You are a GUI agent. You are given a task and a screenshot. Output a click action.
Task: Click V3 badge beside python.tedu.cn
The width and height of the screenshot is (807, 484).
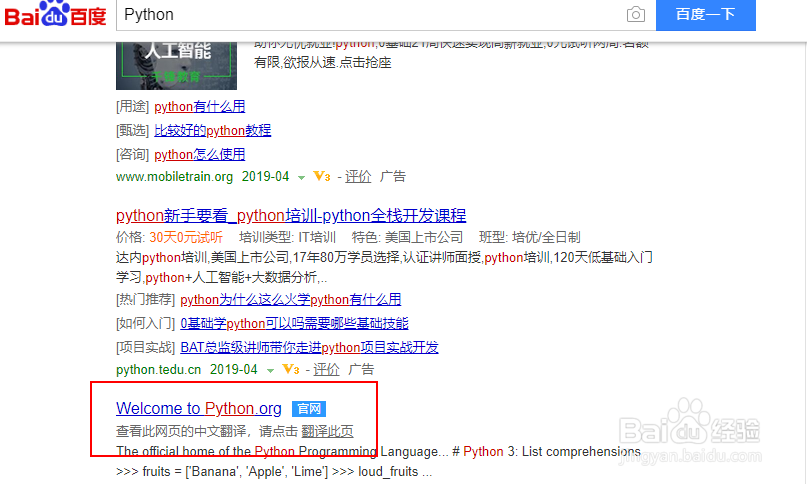[291, 370]
